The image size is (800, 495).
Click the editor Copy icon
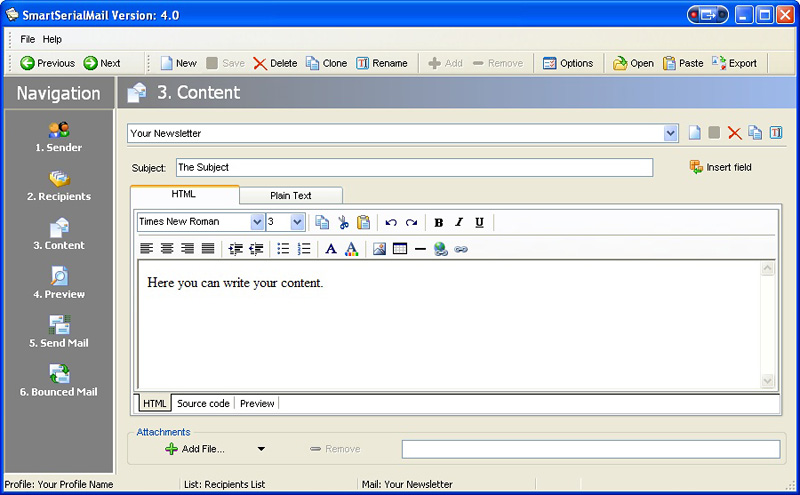click(322, 222)
